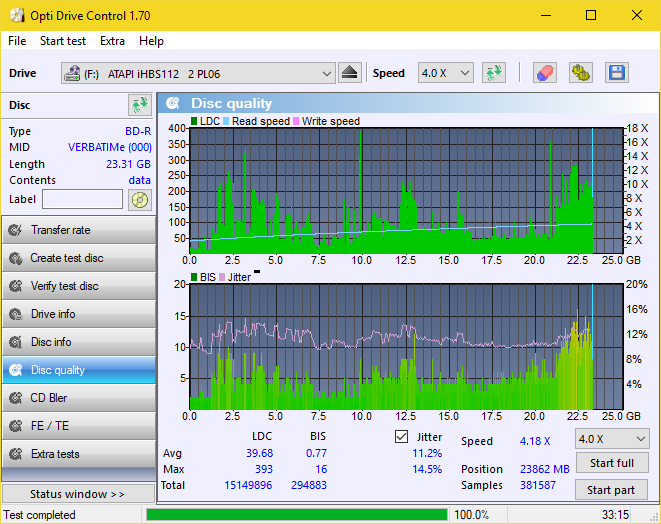Viewport: 661px width, 524px height.
Task: Switch to the Transfer rate view
Action: click(x=79, y=230)
